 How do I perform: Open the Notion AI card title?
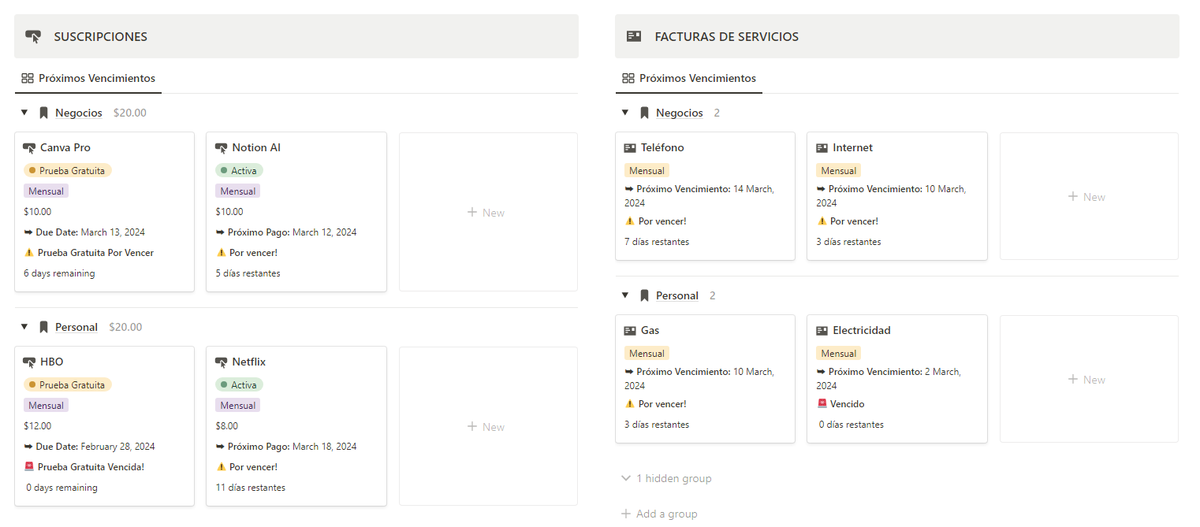coord(256,148)
